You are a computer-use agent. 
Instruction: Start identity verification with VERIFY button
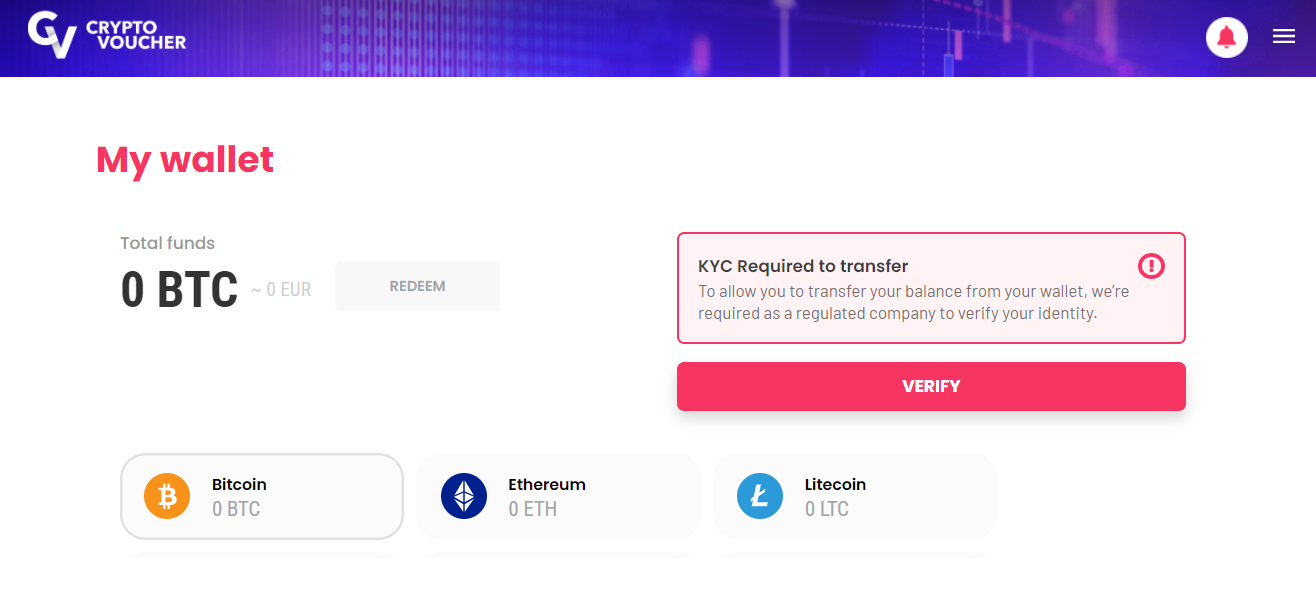(931, 386)
